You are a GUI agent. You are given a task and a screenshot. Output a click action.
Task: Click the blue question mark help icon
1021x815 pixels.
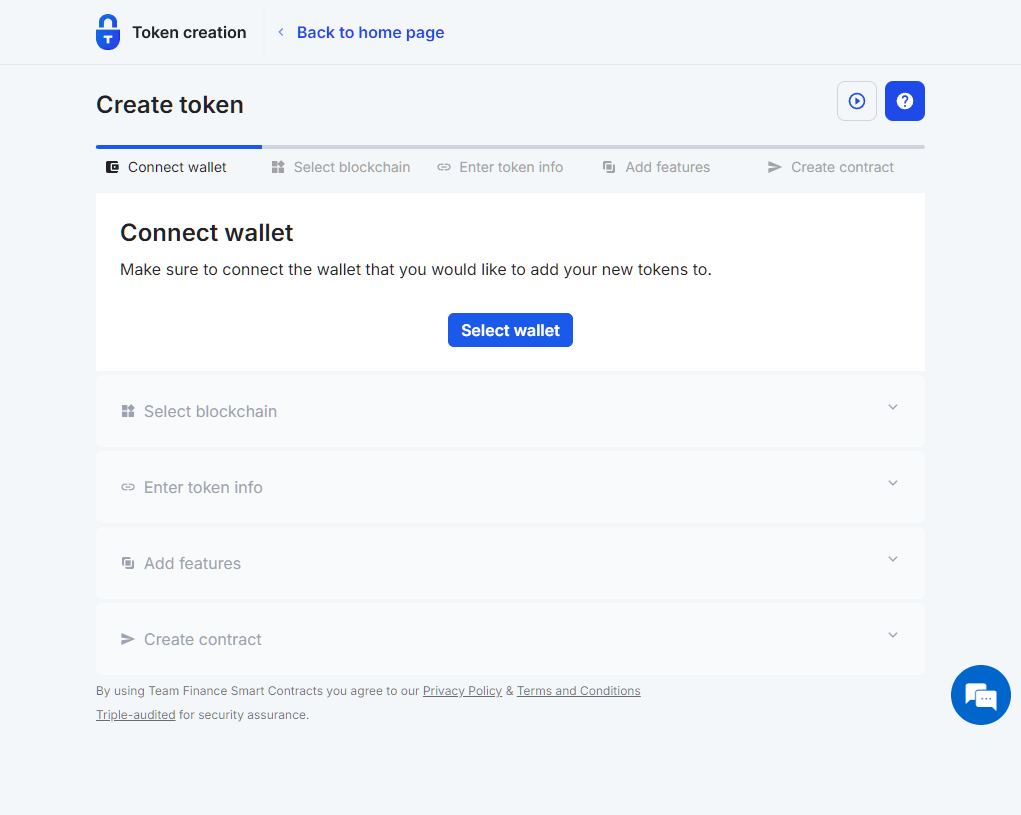click(x=904, y=101)
